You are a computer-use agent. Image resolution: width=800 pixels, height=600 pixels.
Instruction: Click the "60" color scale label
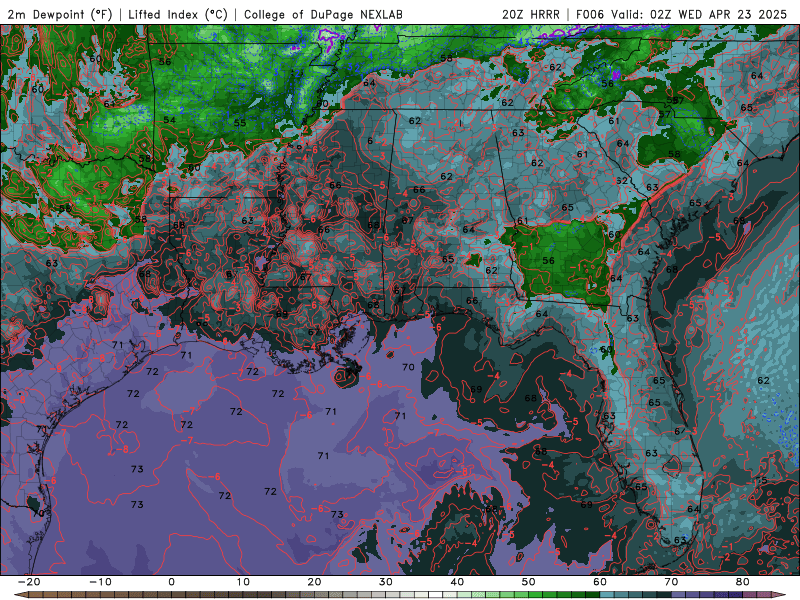coord(600,582)
